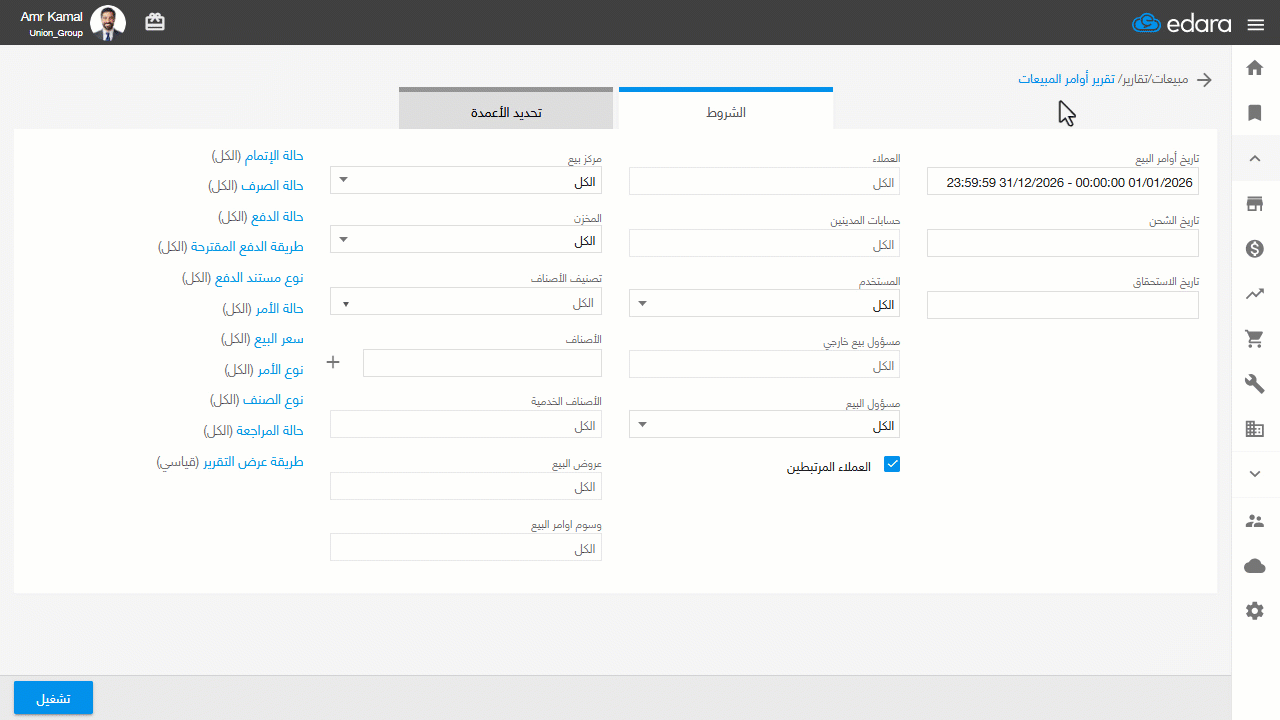Open the store sidebar icon

(1255, 203)
